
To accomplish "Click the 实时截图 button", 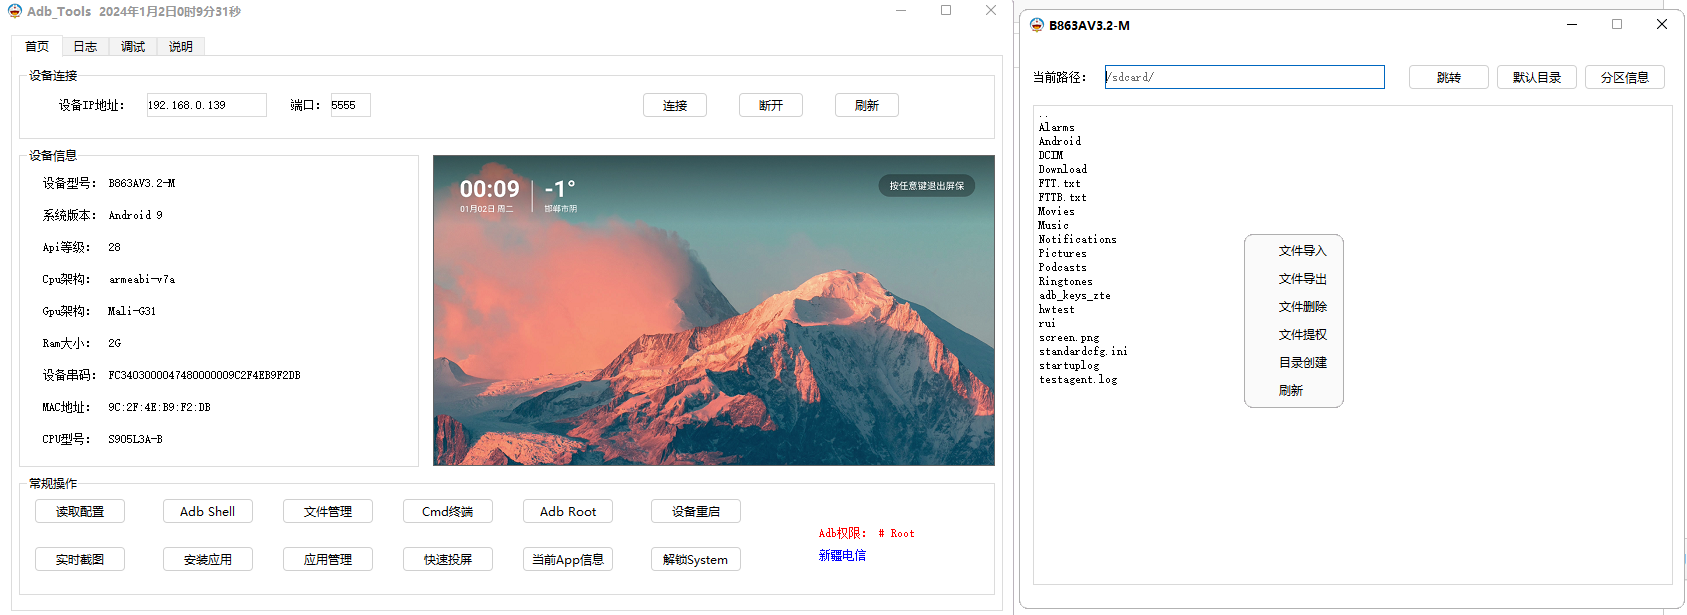I will tap(80, 559).
